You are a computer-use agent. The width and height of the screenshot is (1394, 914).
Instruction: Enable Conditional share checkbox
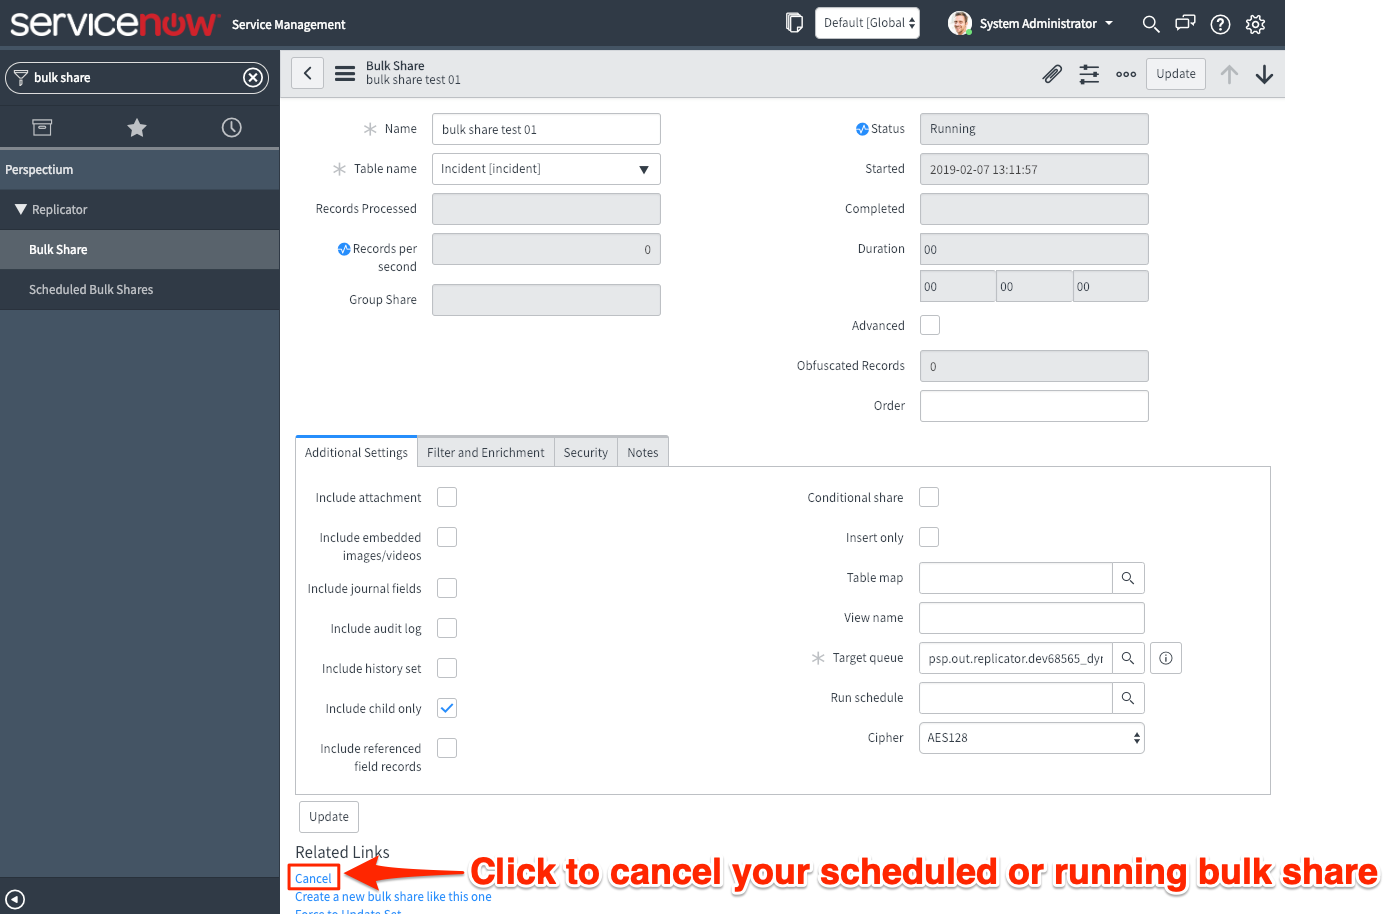(929, 497)
